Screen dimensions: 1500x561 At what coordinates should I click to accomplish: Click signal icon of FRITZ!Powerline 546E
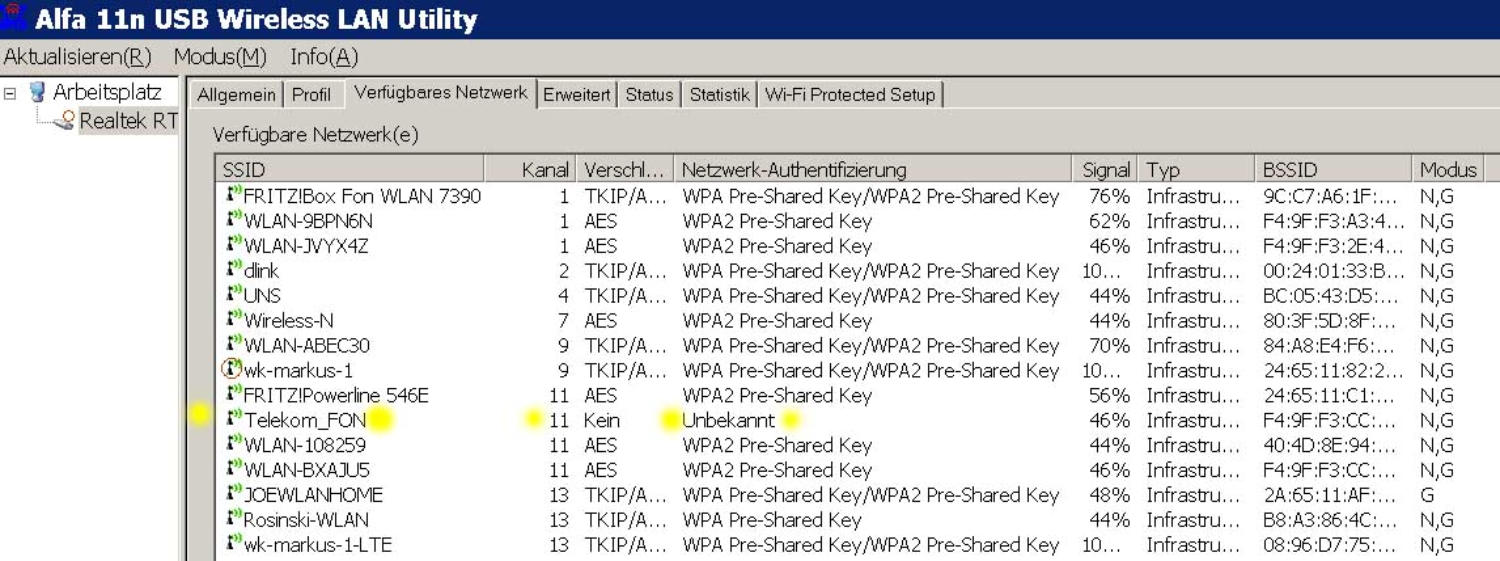point(234,395)
